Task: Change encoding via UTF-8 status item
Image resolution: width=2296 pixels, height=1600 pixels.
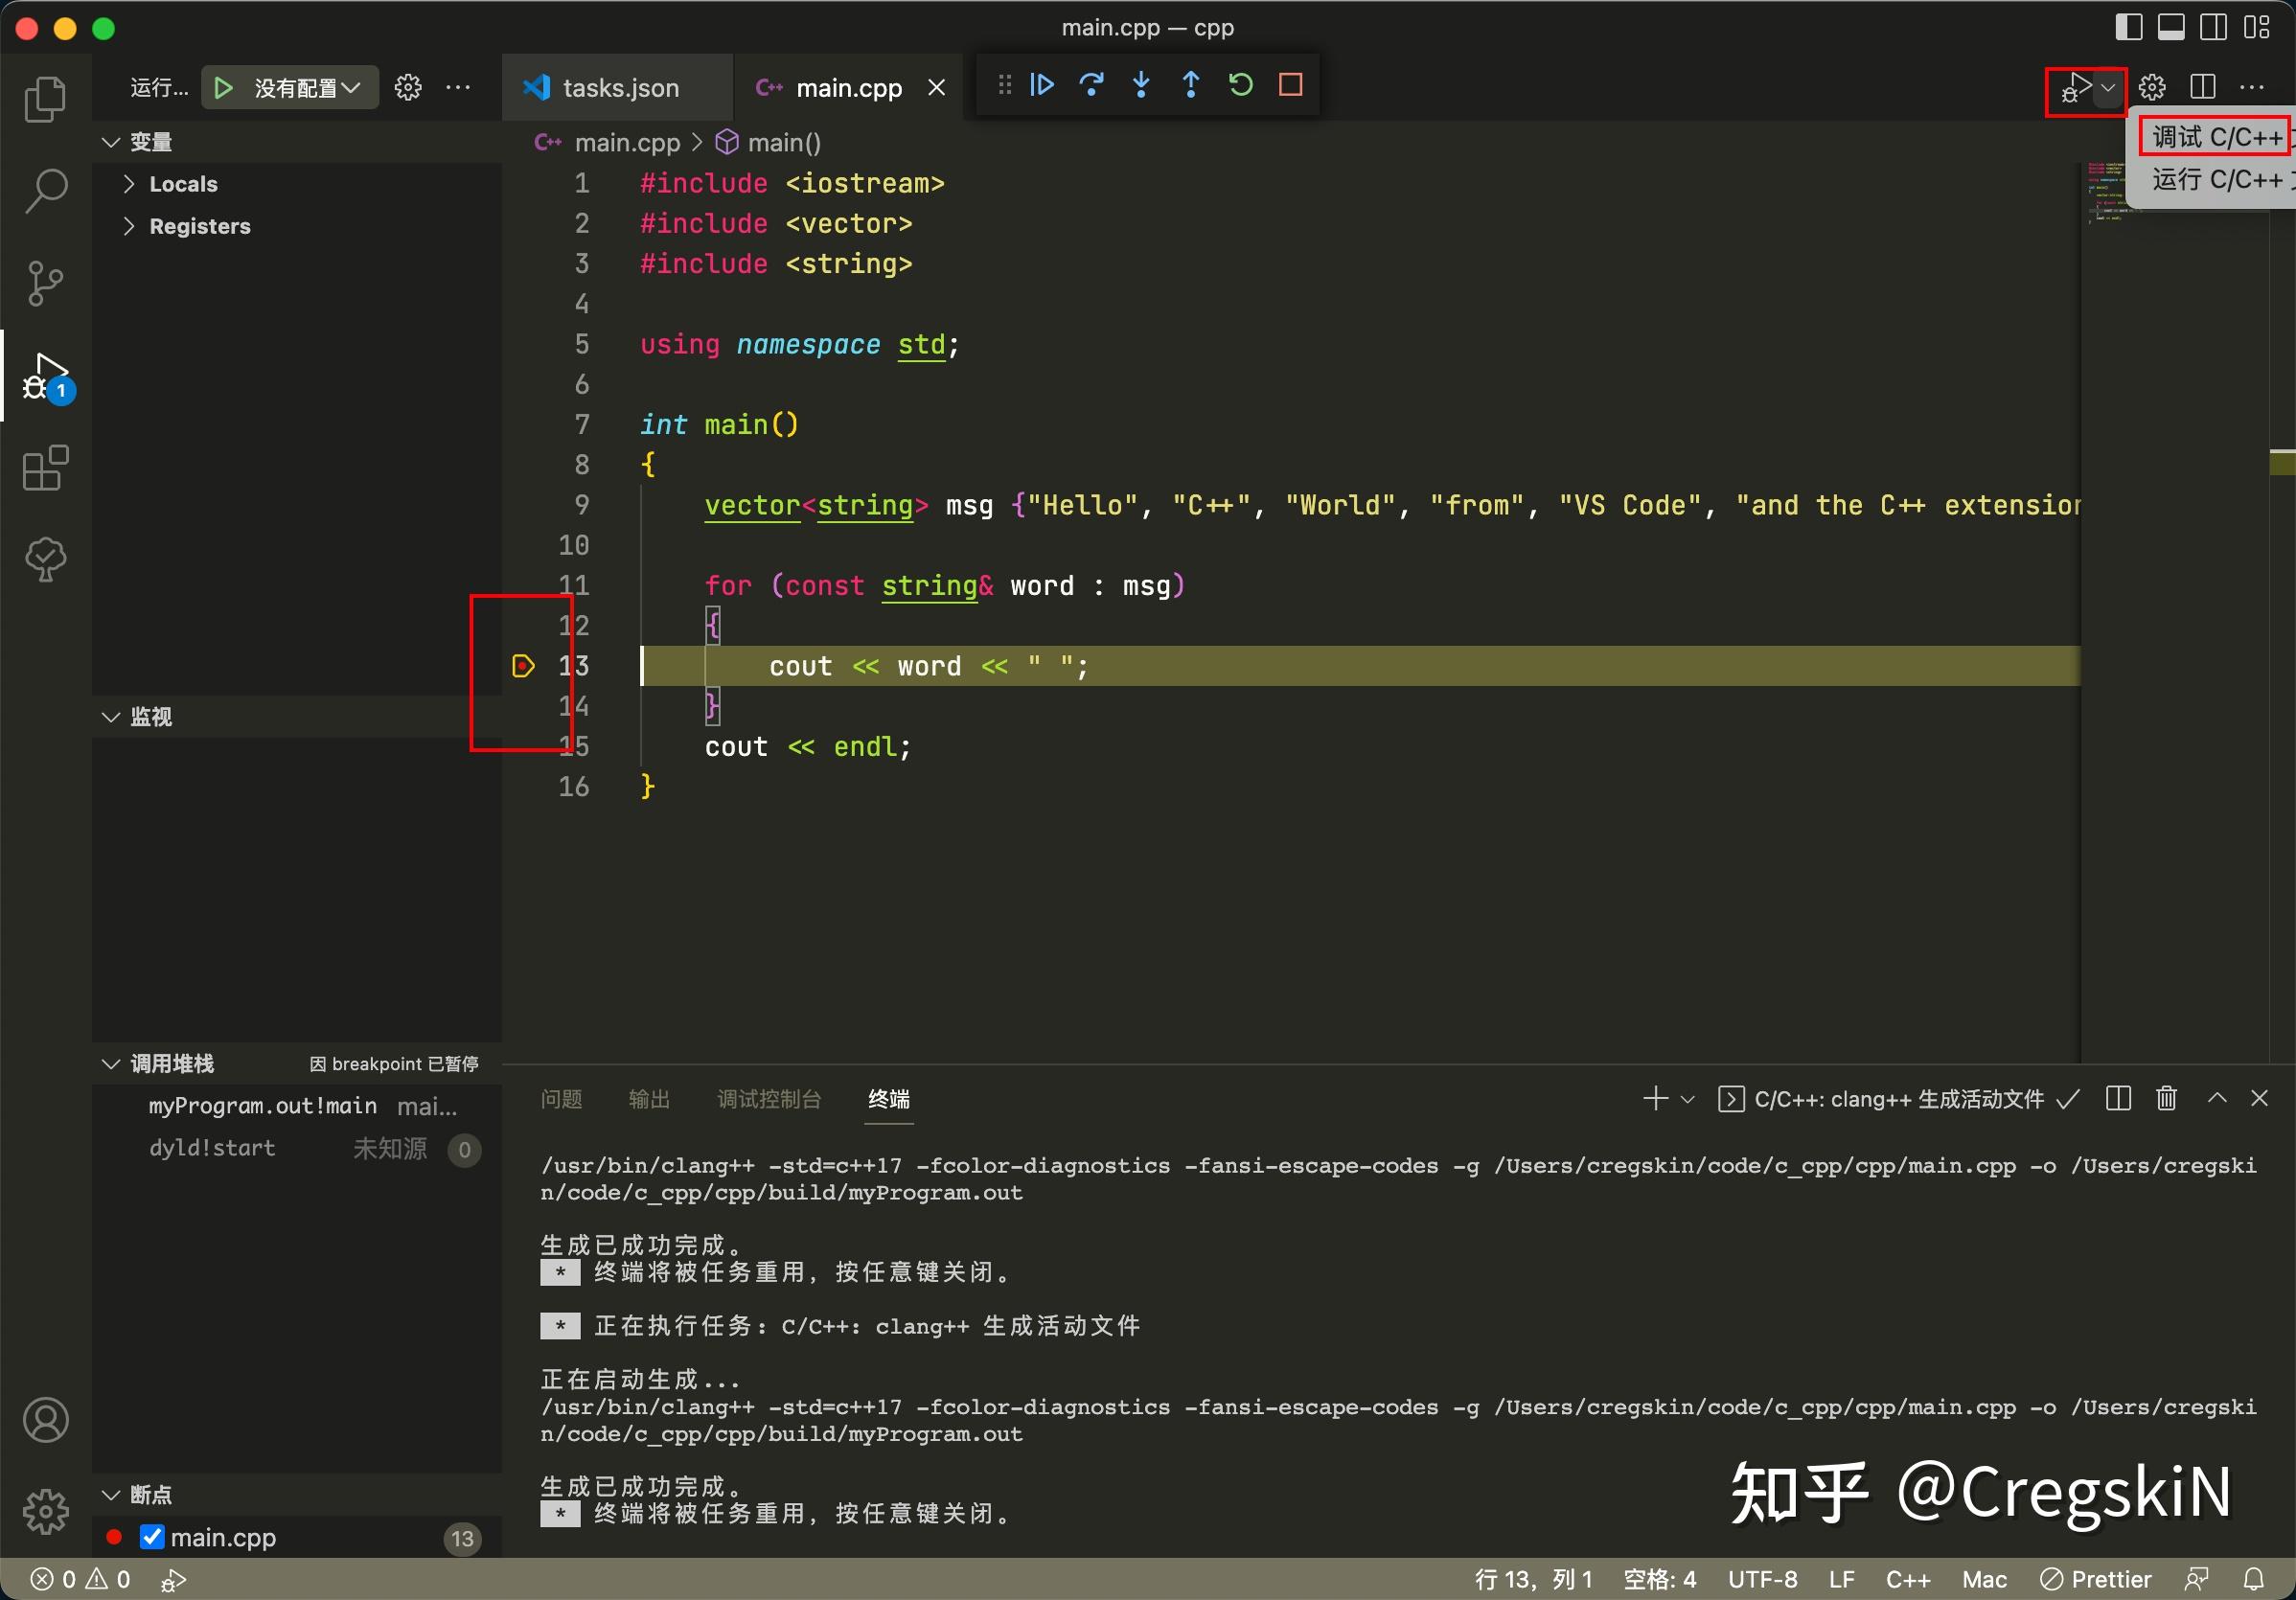Action: pos(1763,1579)
